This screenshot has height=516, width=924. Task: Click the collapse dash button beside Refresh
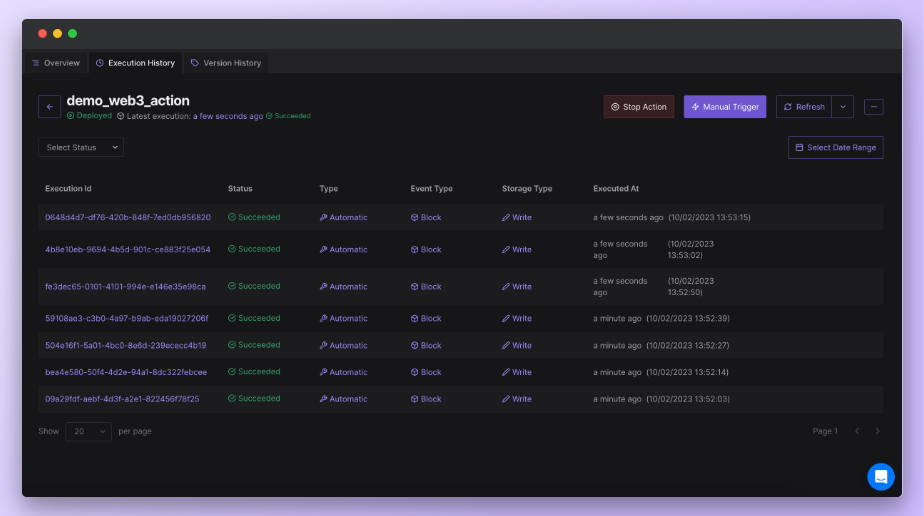point(873,107)
